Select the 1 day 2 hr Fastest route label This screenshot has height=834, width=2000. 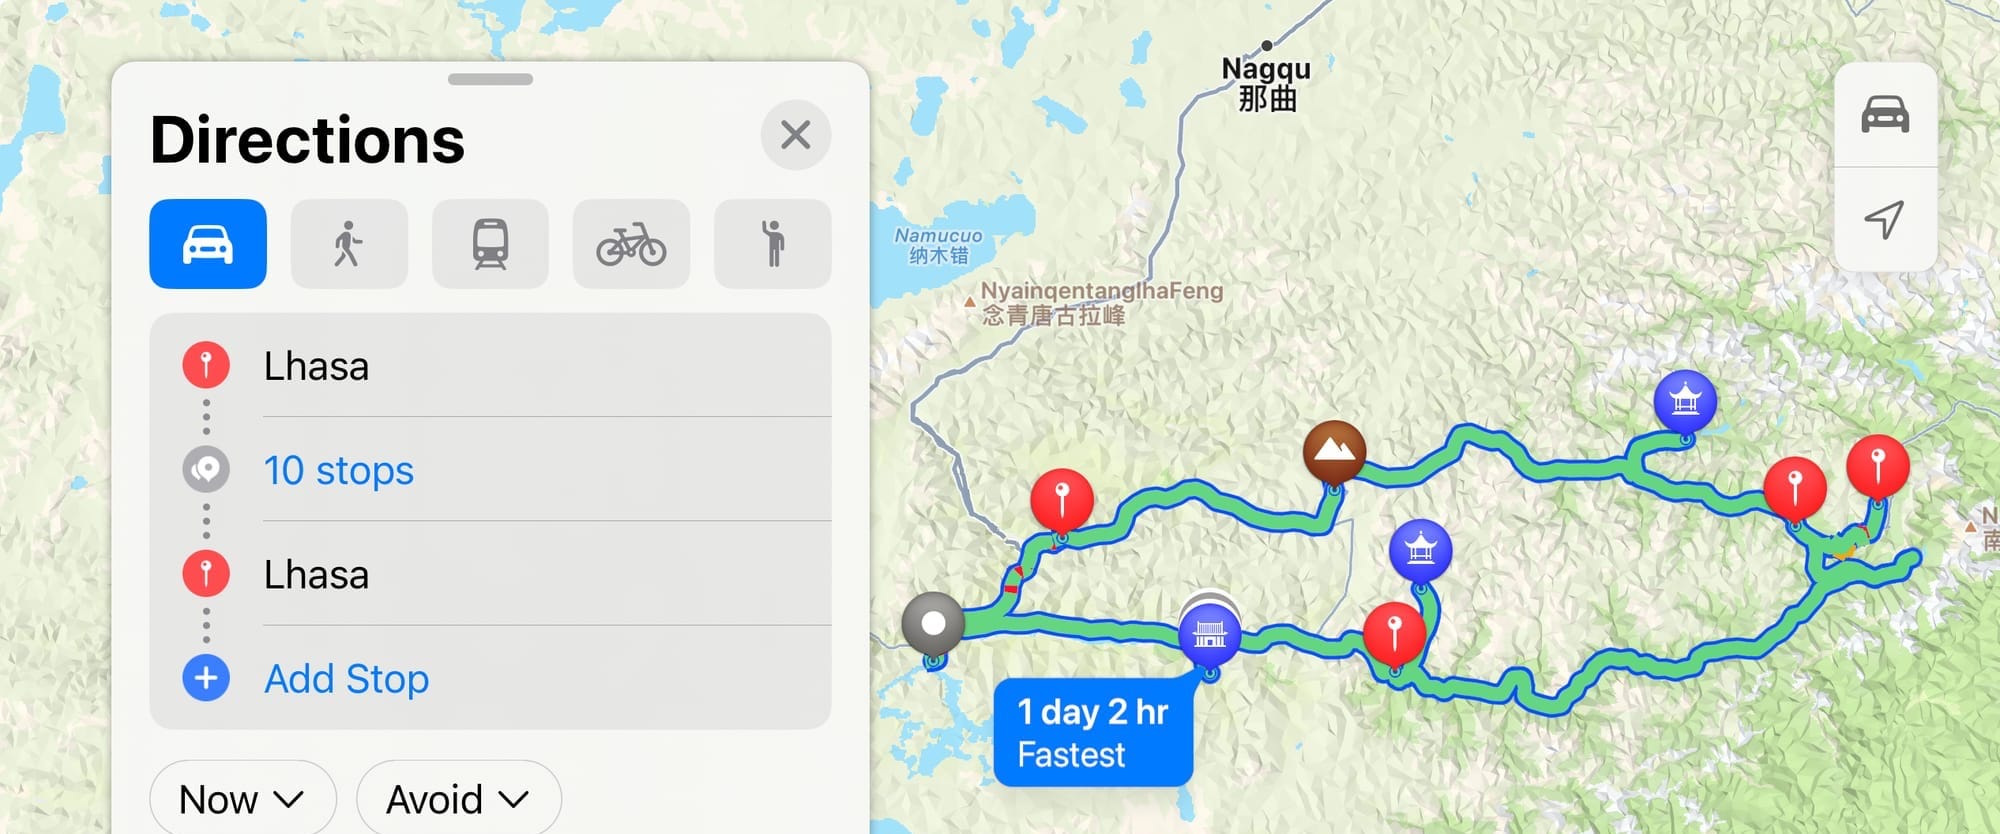pos(1093,732)
